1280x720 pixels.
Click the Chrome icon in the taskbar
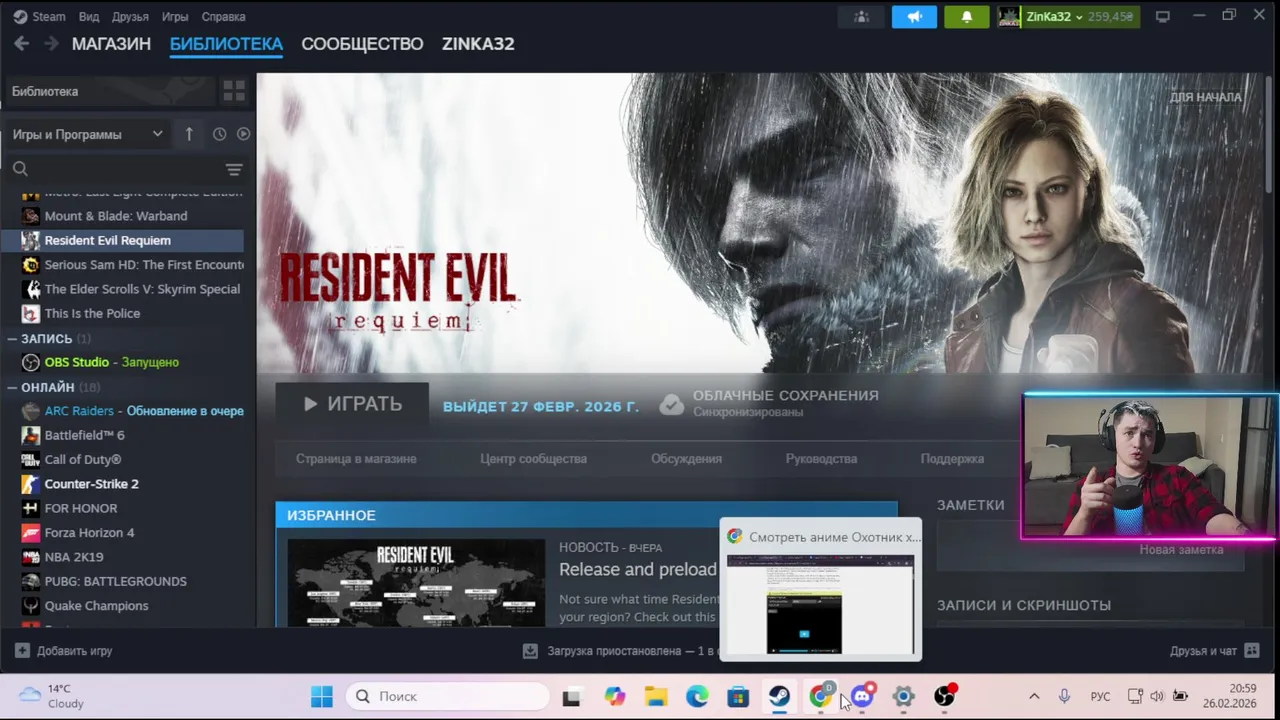(x=820, y=697)
